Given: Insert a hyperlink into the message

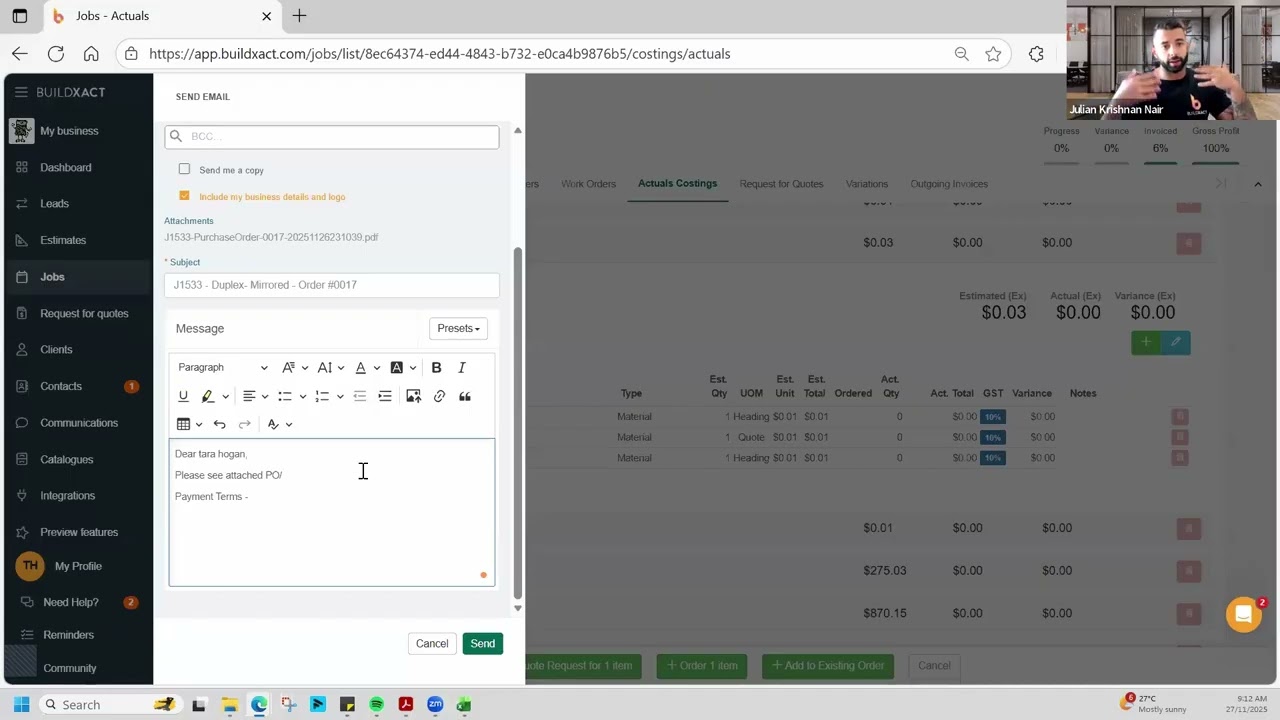Looking at the screenshot, I should pos(439,397).
